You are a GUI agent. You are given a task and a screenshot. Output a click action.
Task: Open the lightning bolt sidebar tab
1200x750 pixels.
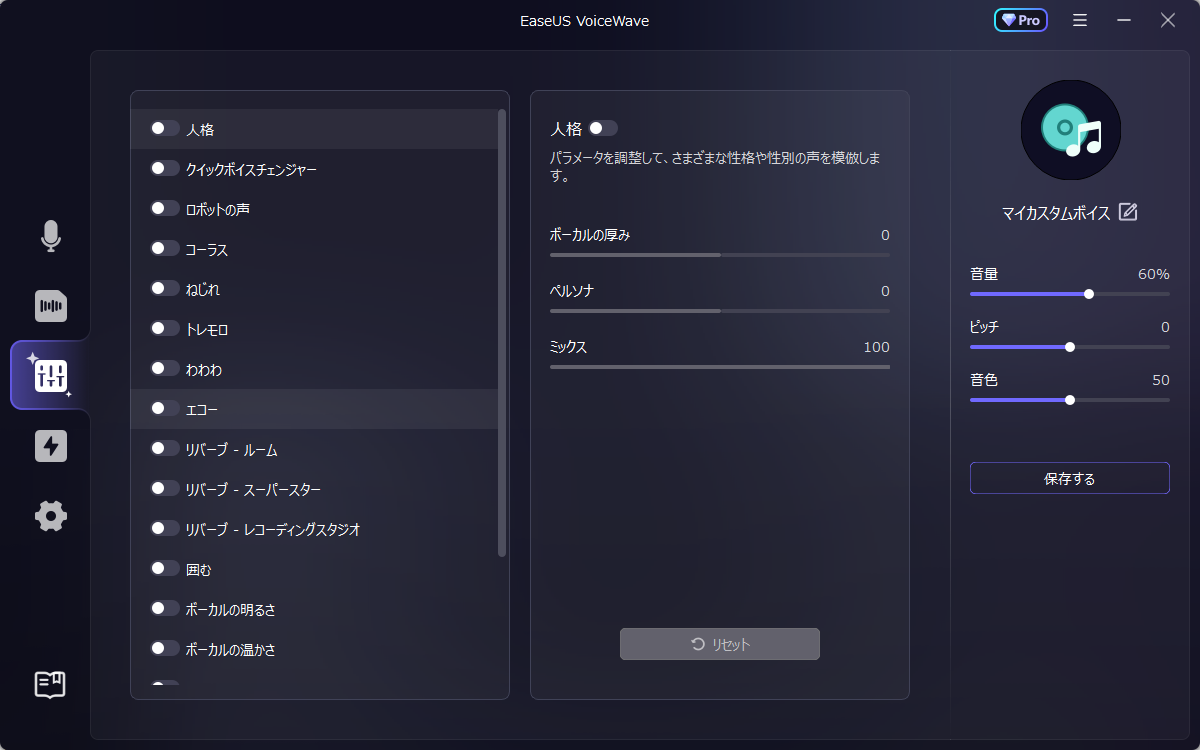[x=51, y=446]
